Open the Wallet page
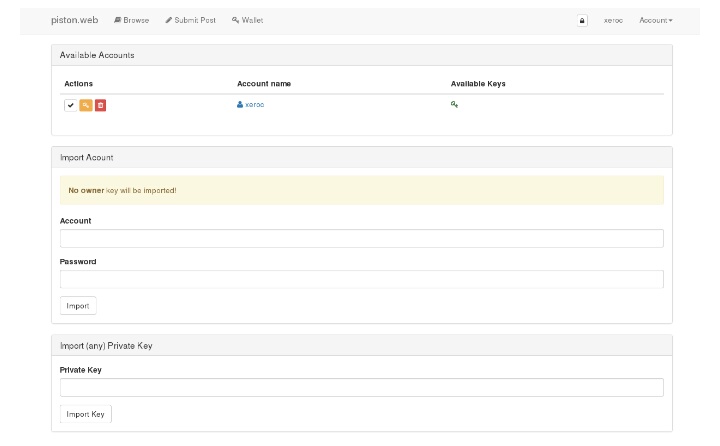The width and height of the screenshot is (720, 446). (248, 20)
